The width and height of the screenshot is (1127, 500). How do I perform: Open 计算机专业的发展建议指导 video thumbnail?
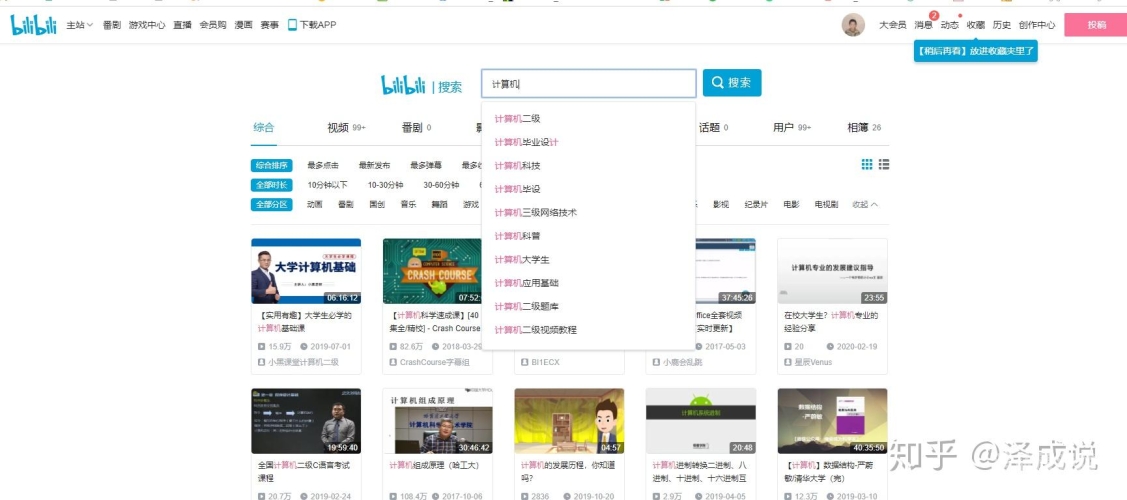tap(832, 272)
